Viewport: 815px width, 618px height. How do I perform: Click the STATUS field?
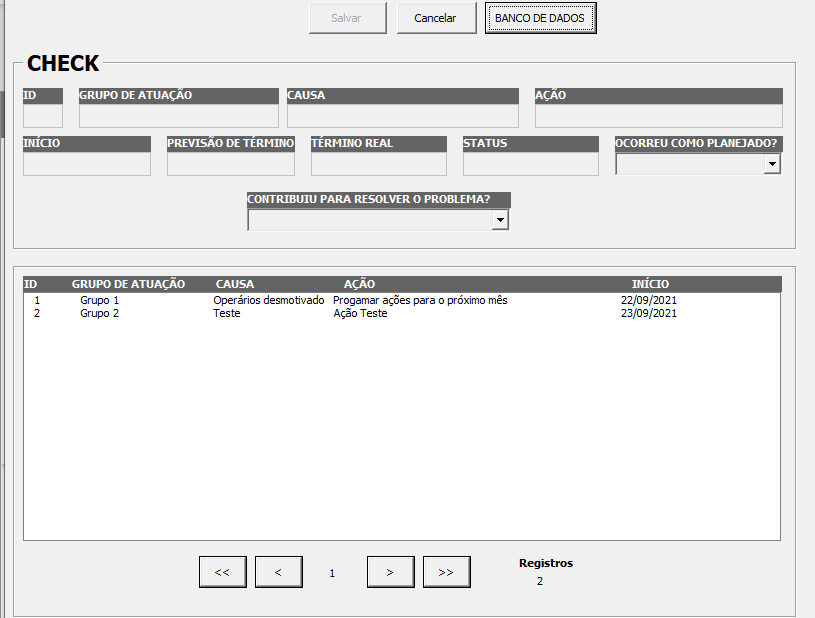pos(531,164)
